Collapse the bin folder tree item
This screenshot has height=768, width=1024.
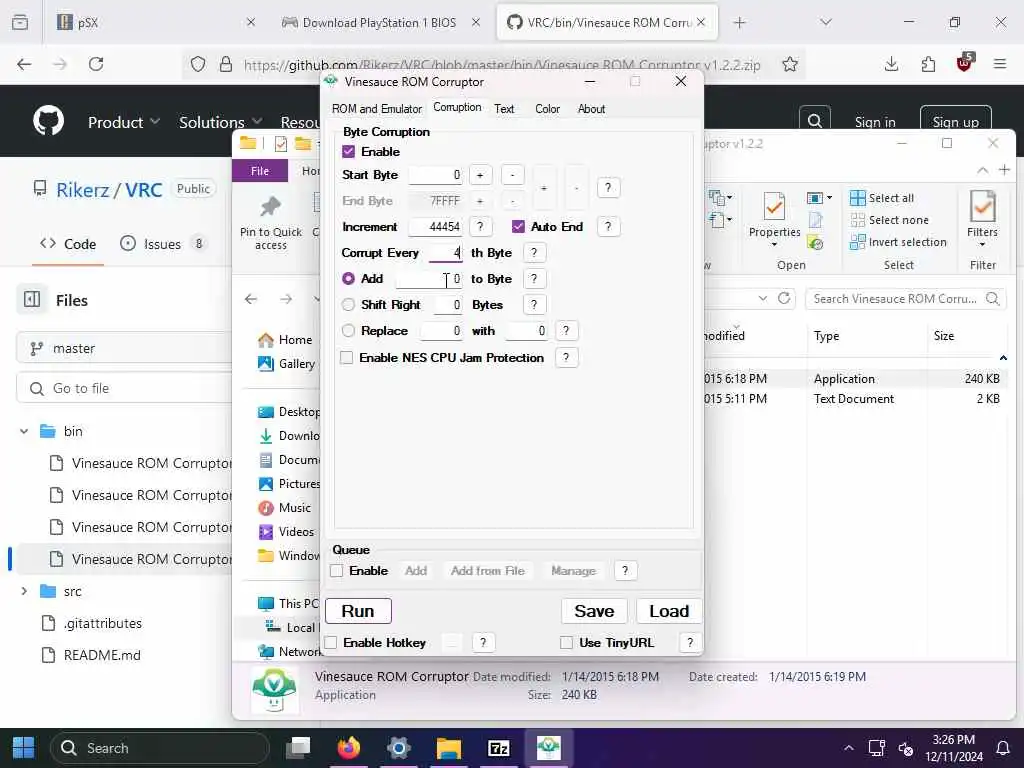[24, 431]
